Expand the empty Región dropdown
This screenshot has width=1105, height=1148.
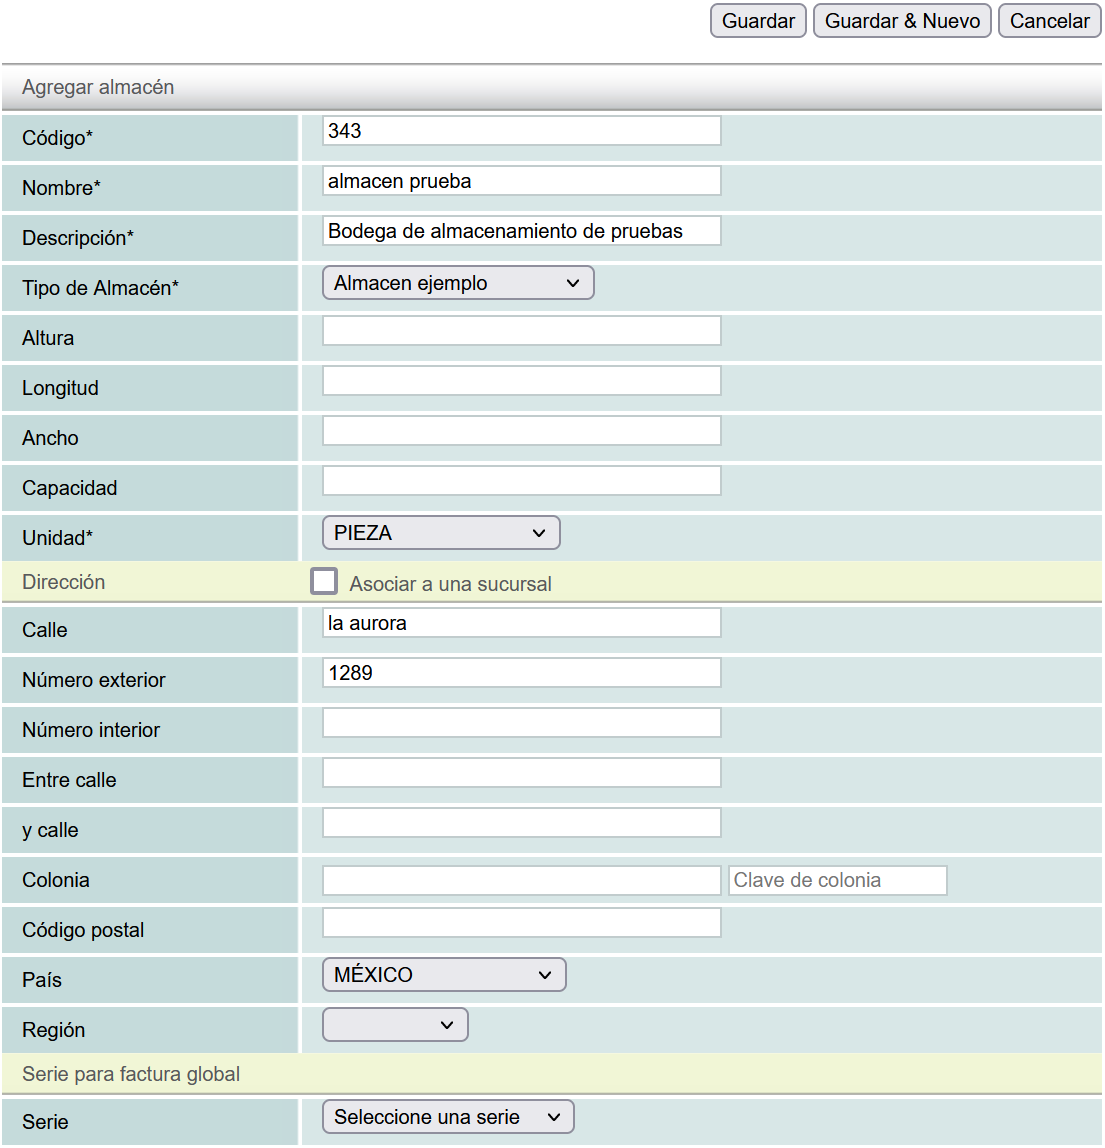point(395,1025)
